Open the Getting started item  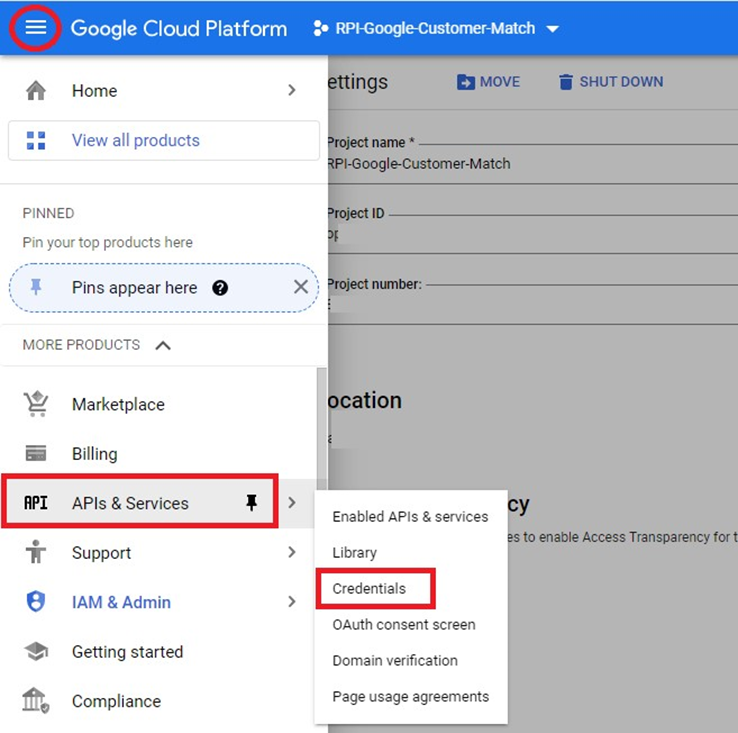pyautogui.click(x=127, y=652)
